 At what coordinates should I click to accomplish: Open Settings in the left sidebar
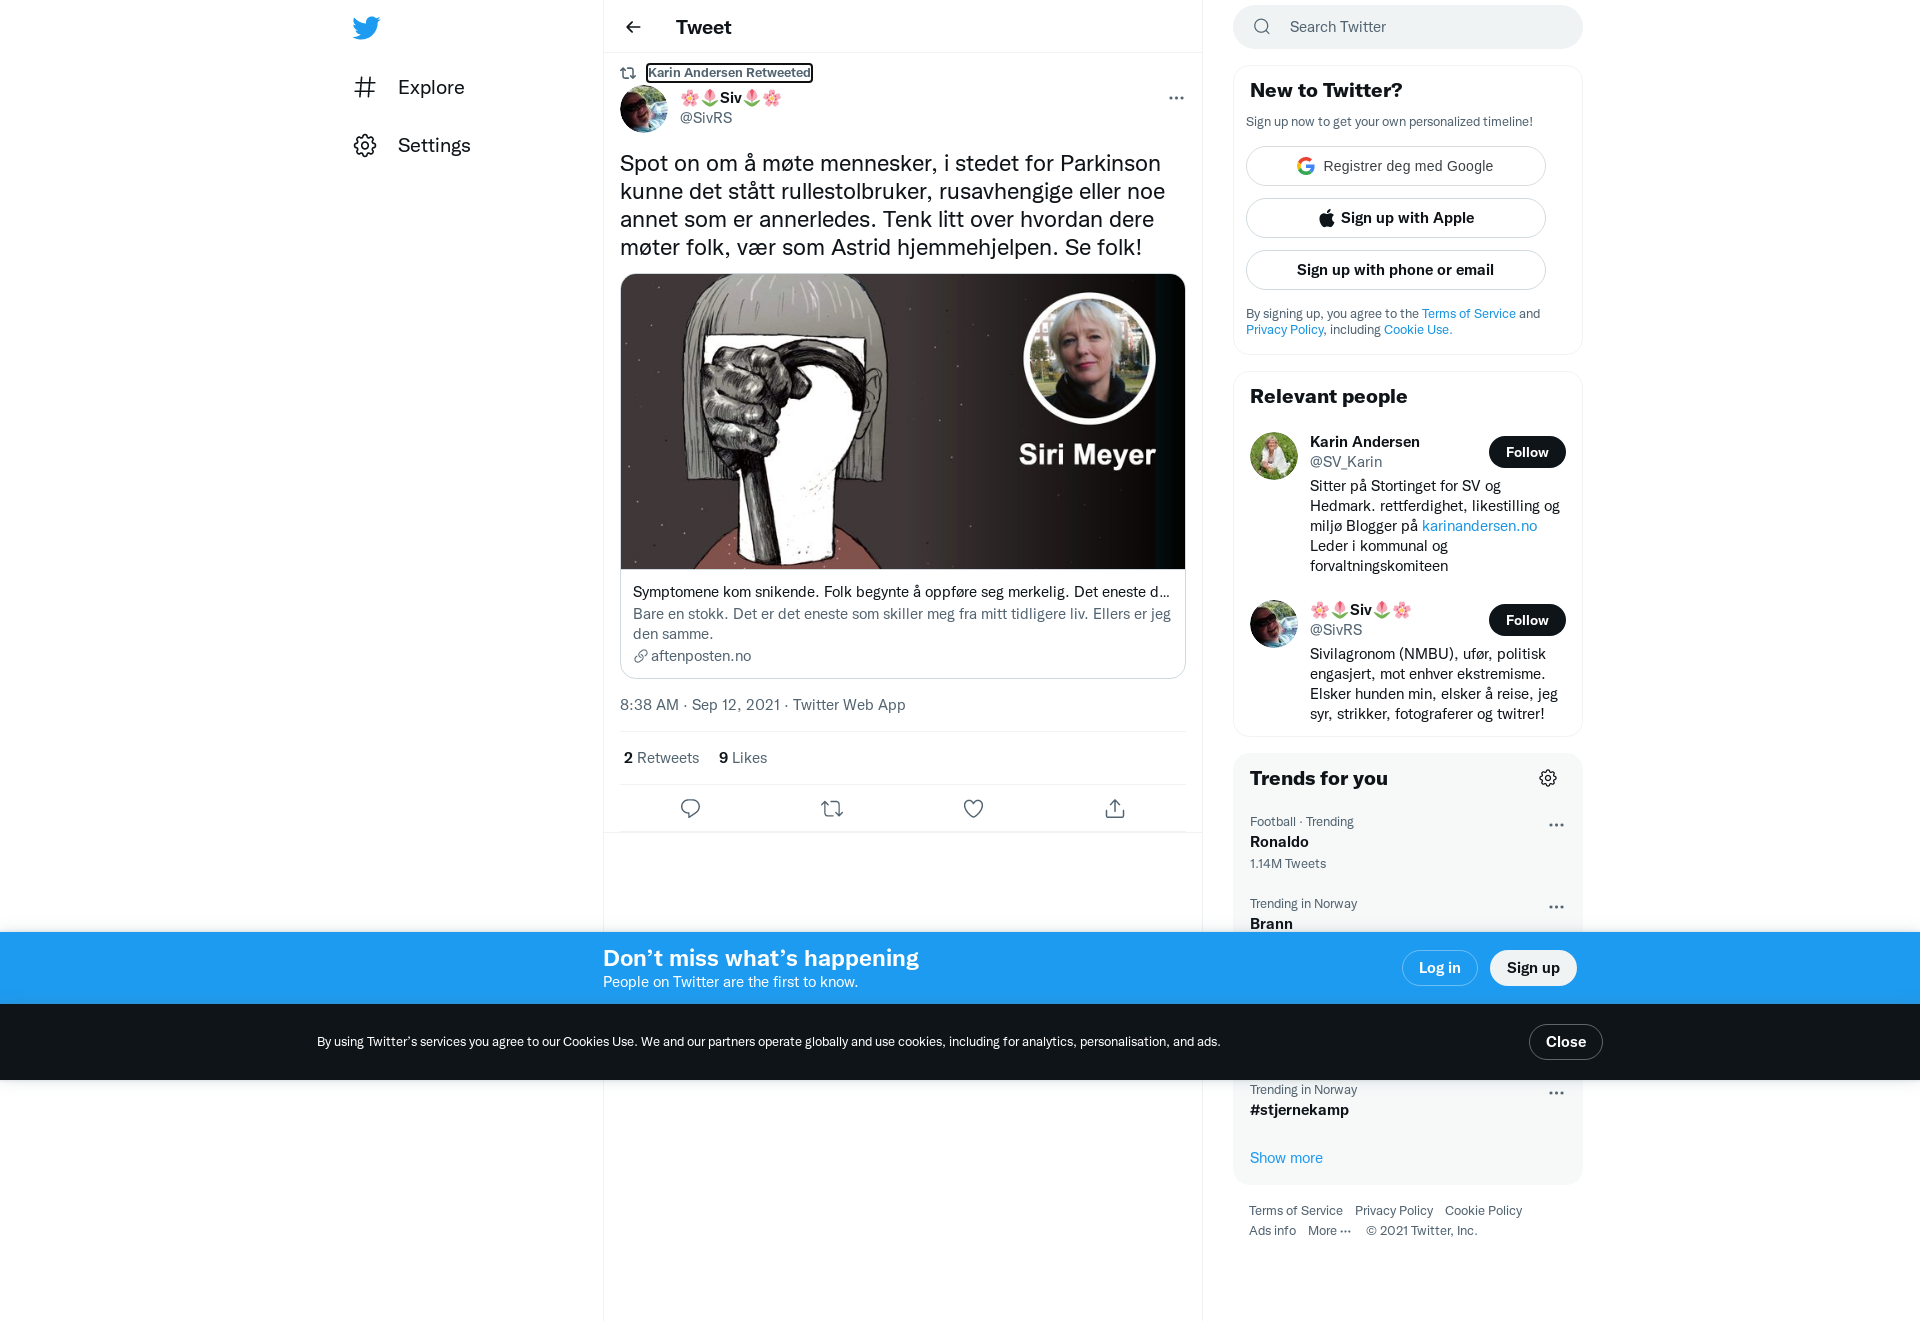412,145
